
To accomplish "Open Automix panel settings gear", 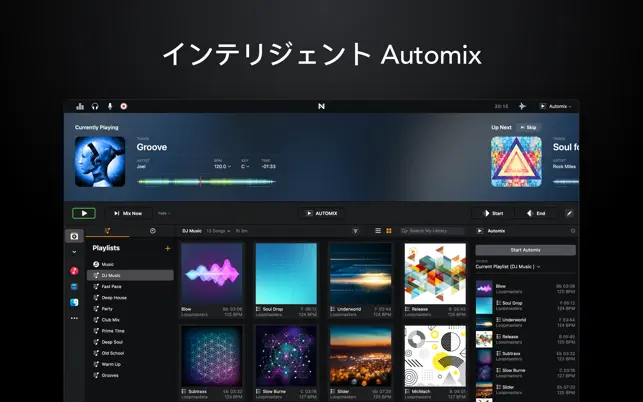I will (x=573, y=231).
